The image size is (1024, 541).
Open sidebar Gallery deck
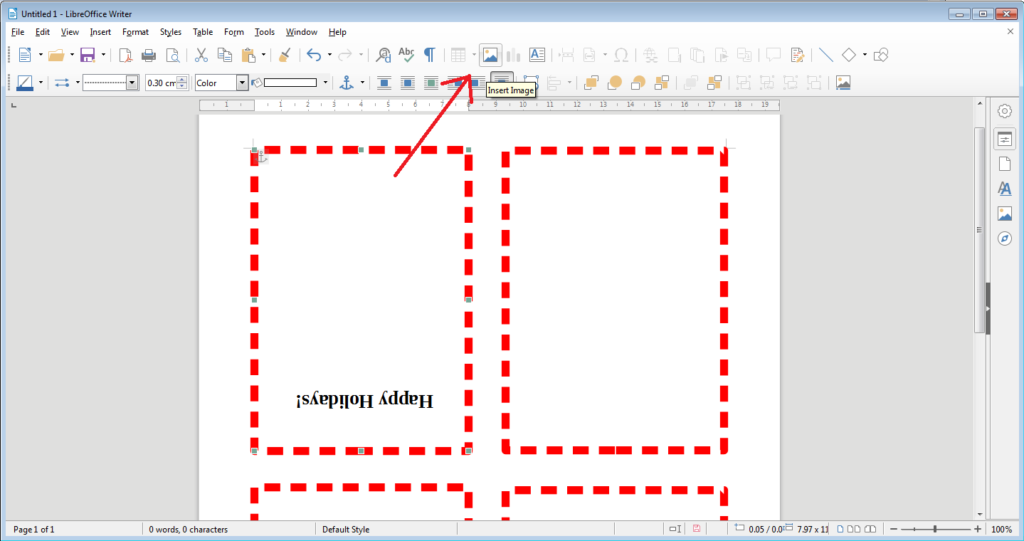pyautogui.click(x=1004, y=214)
